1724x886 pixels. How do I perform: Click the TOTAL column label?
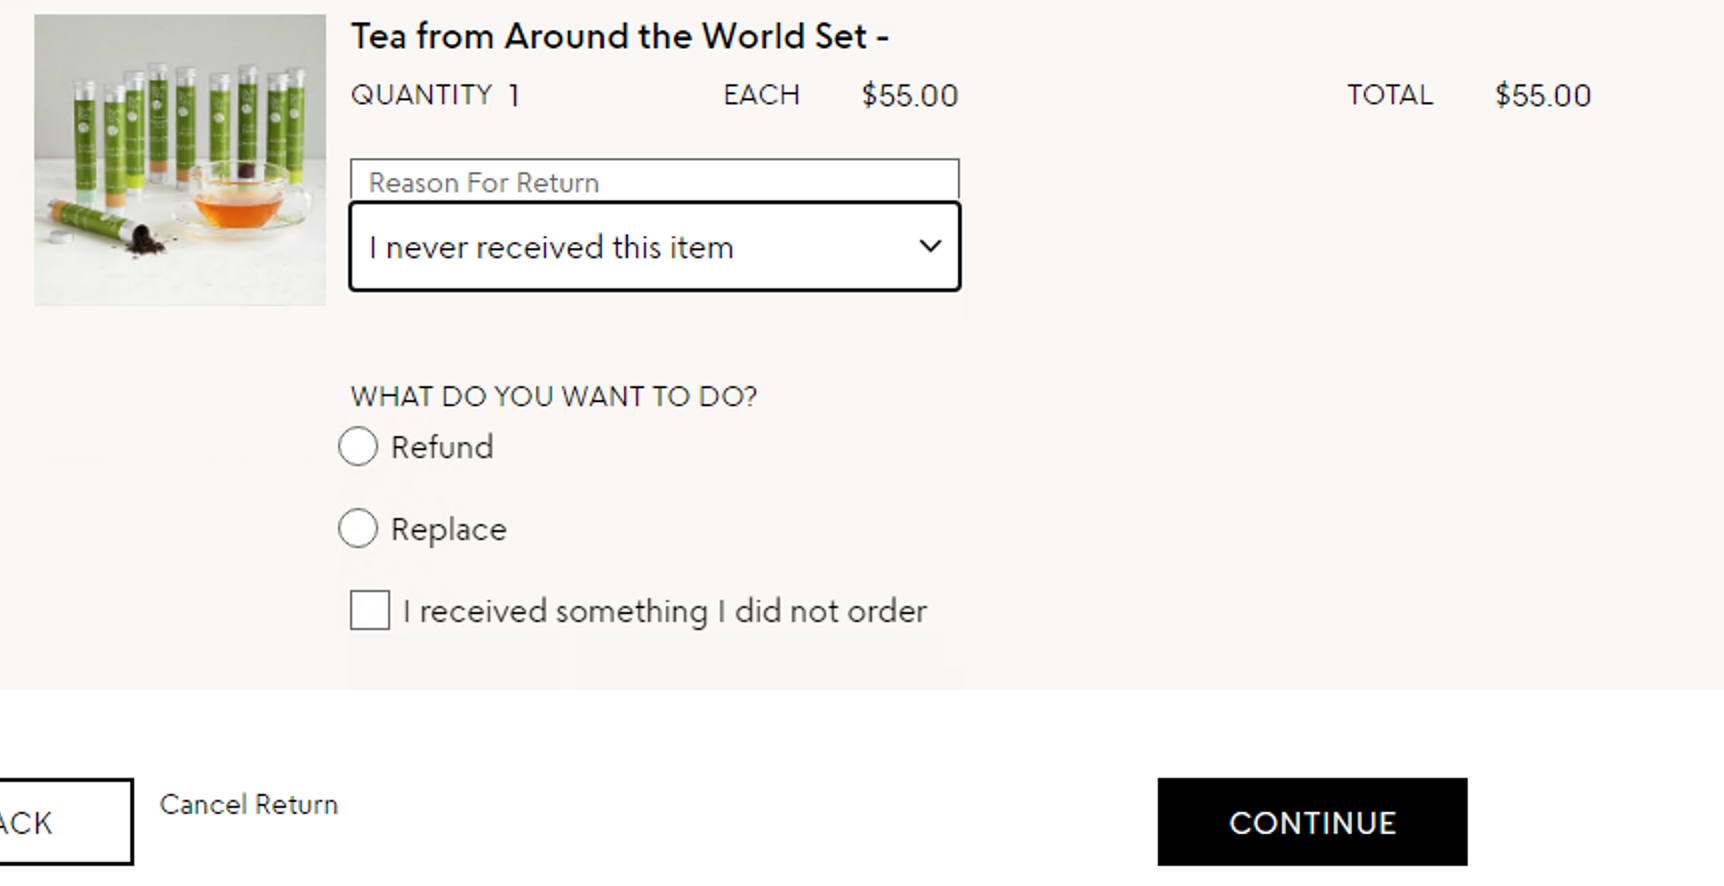pyautogui.click(x=1390, y=95)
